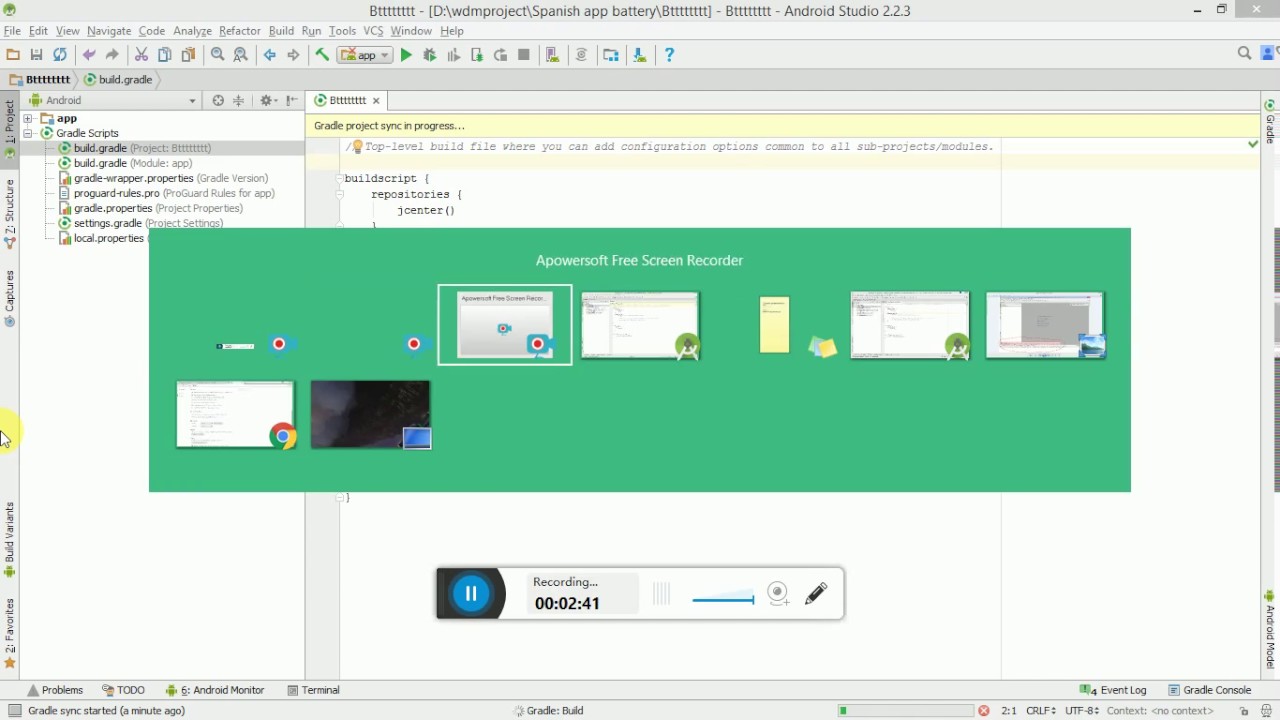1280x720 pixels.
Task: Click the Gradle build progress bar
Action: tap(905, 711)
